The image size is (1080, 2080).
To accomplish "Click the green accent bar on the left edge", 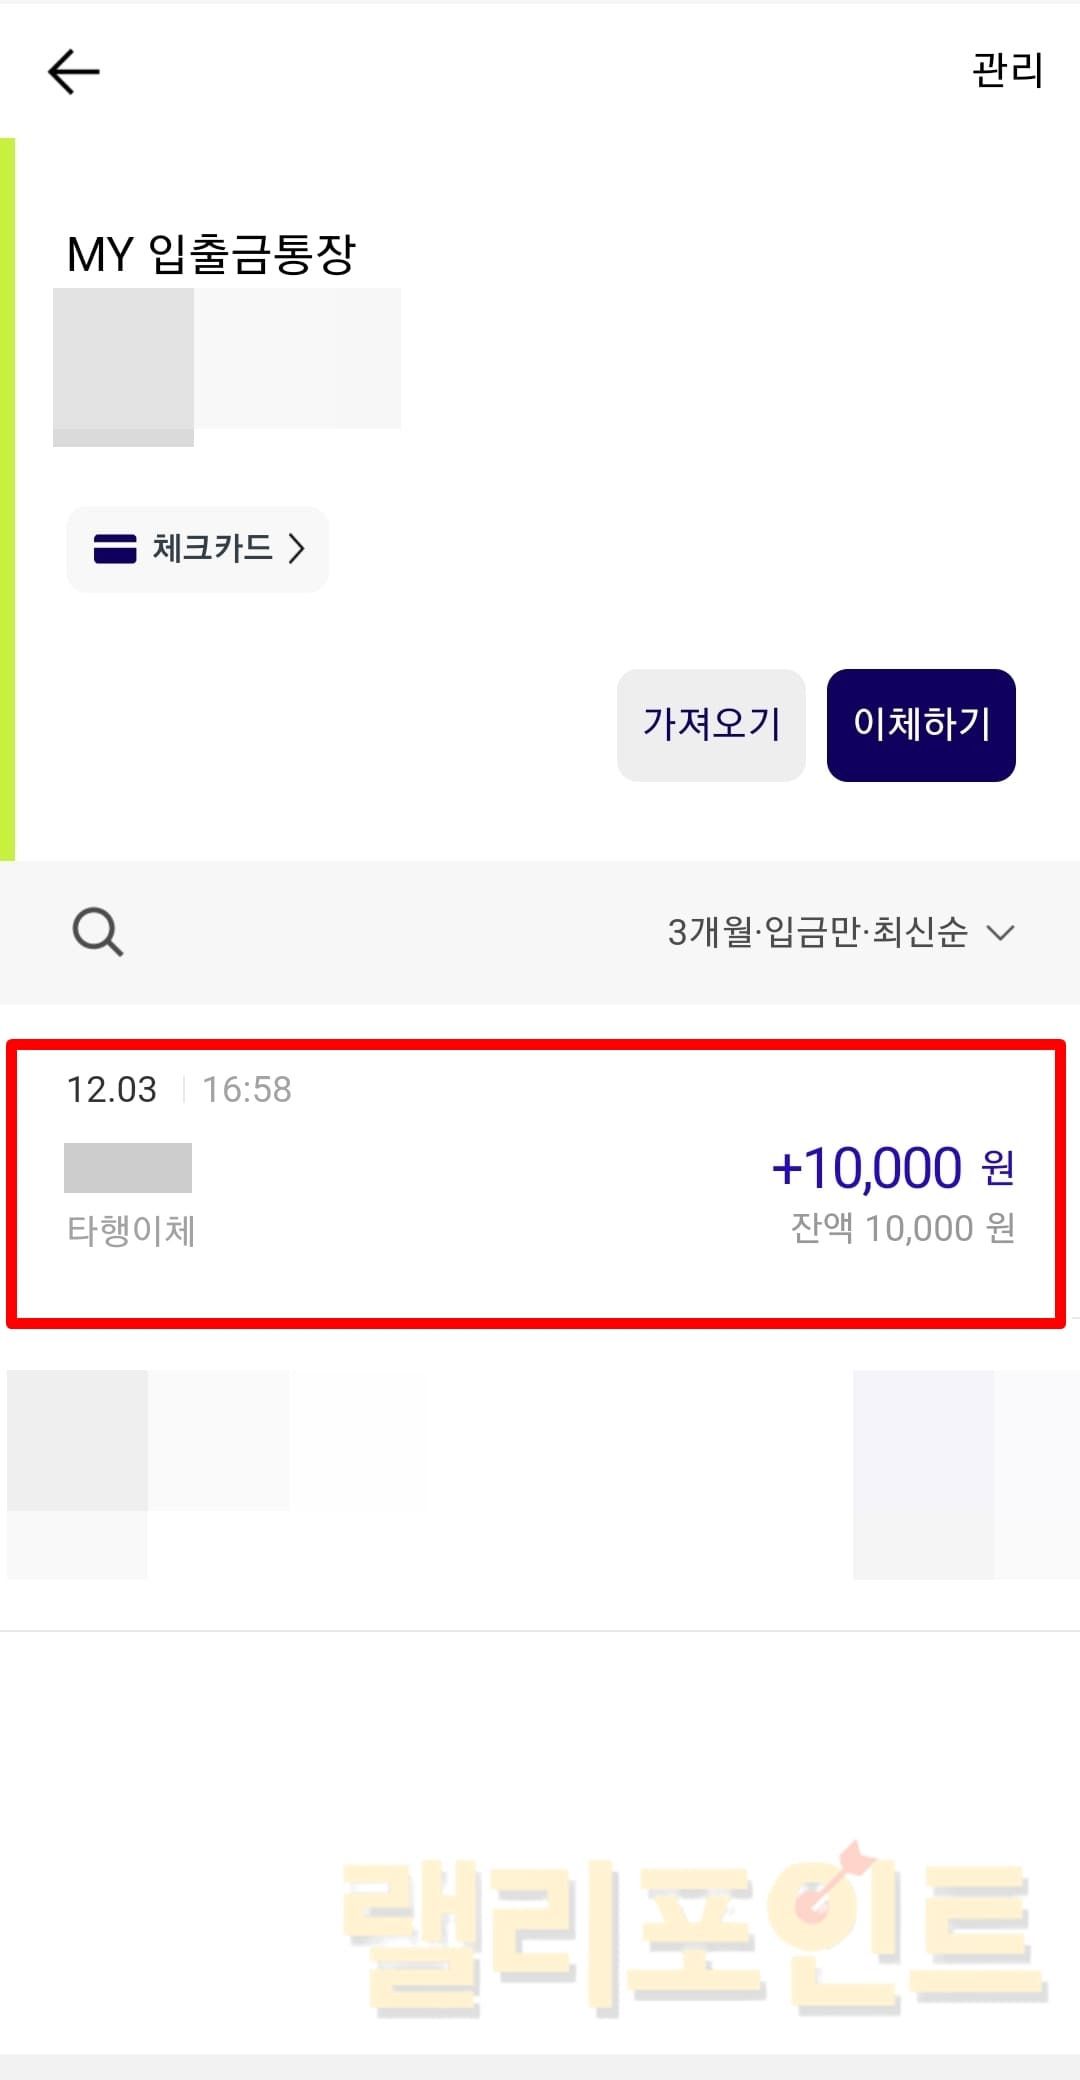I will (7, 498).
